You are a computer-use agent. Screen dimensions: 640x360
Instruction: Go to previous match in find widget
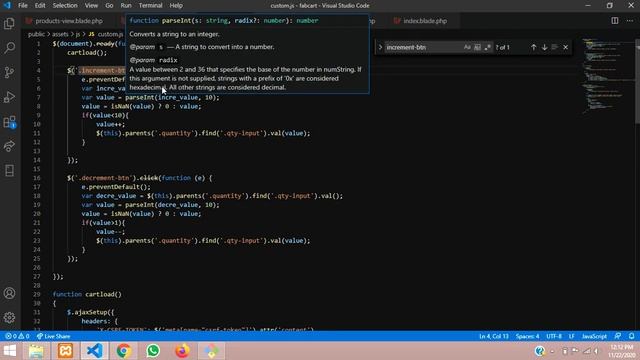click(x=533, y=47)
